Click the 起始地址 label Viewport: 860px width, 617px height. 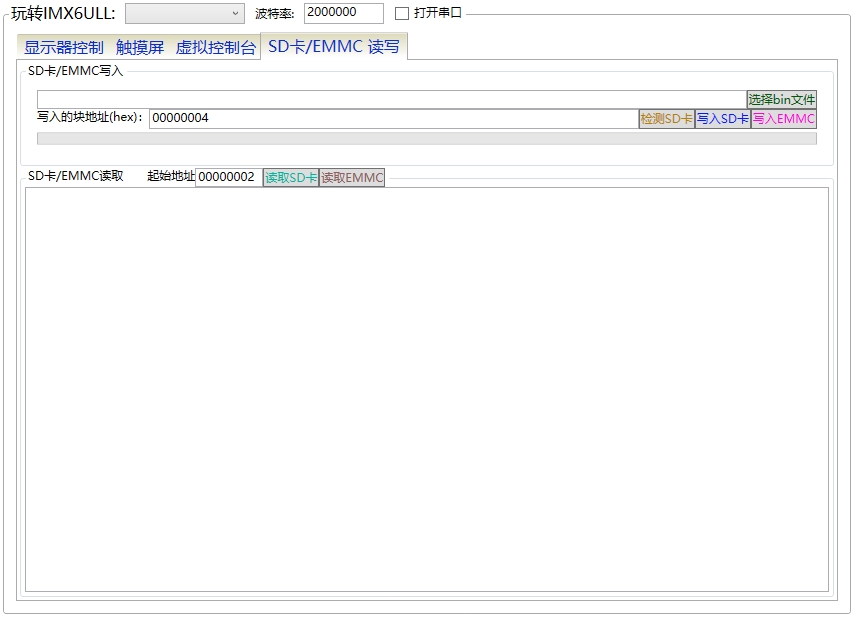[x=171, y=176]
